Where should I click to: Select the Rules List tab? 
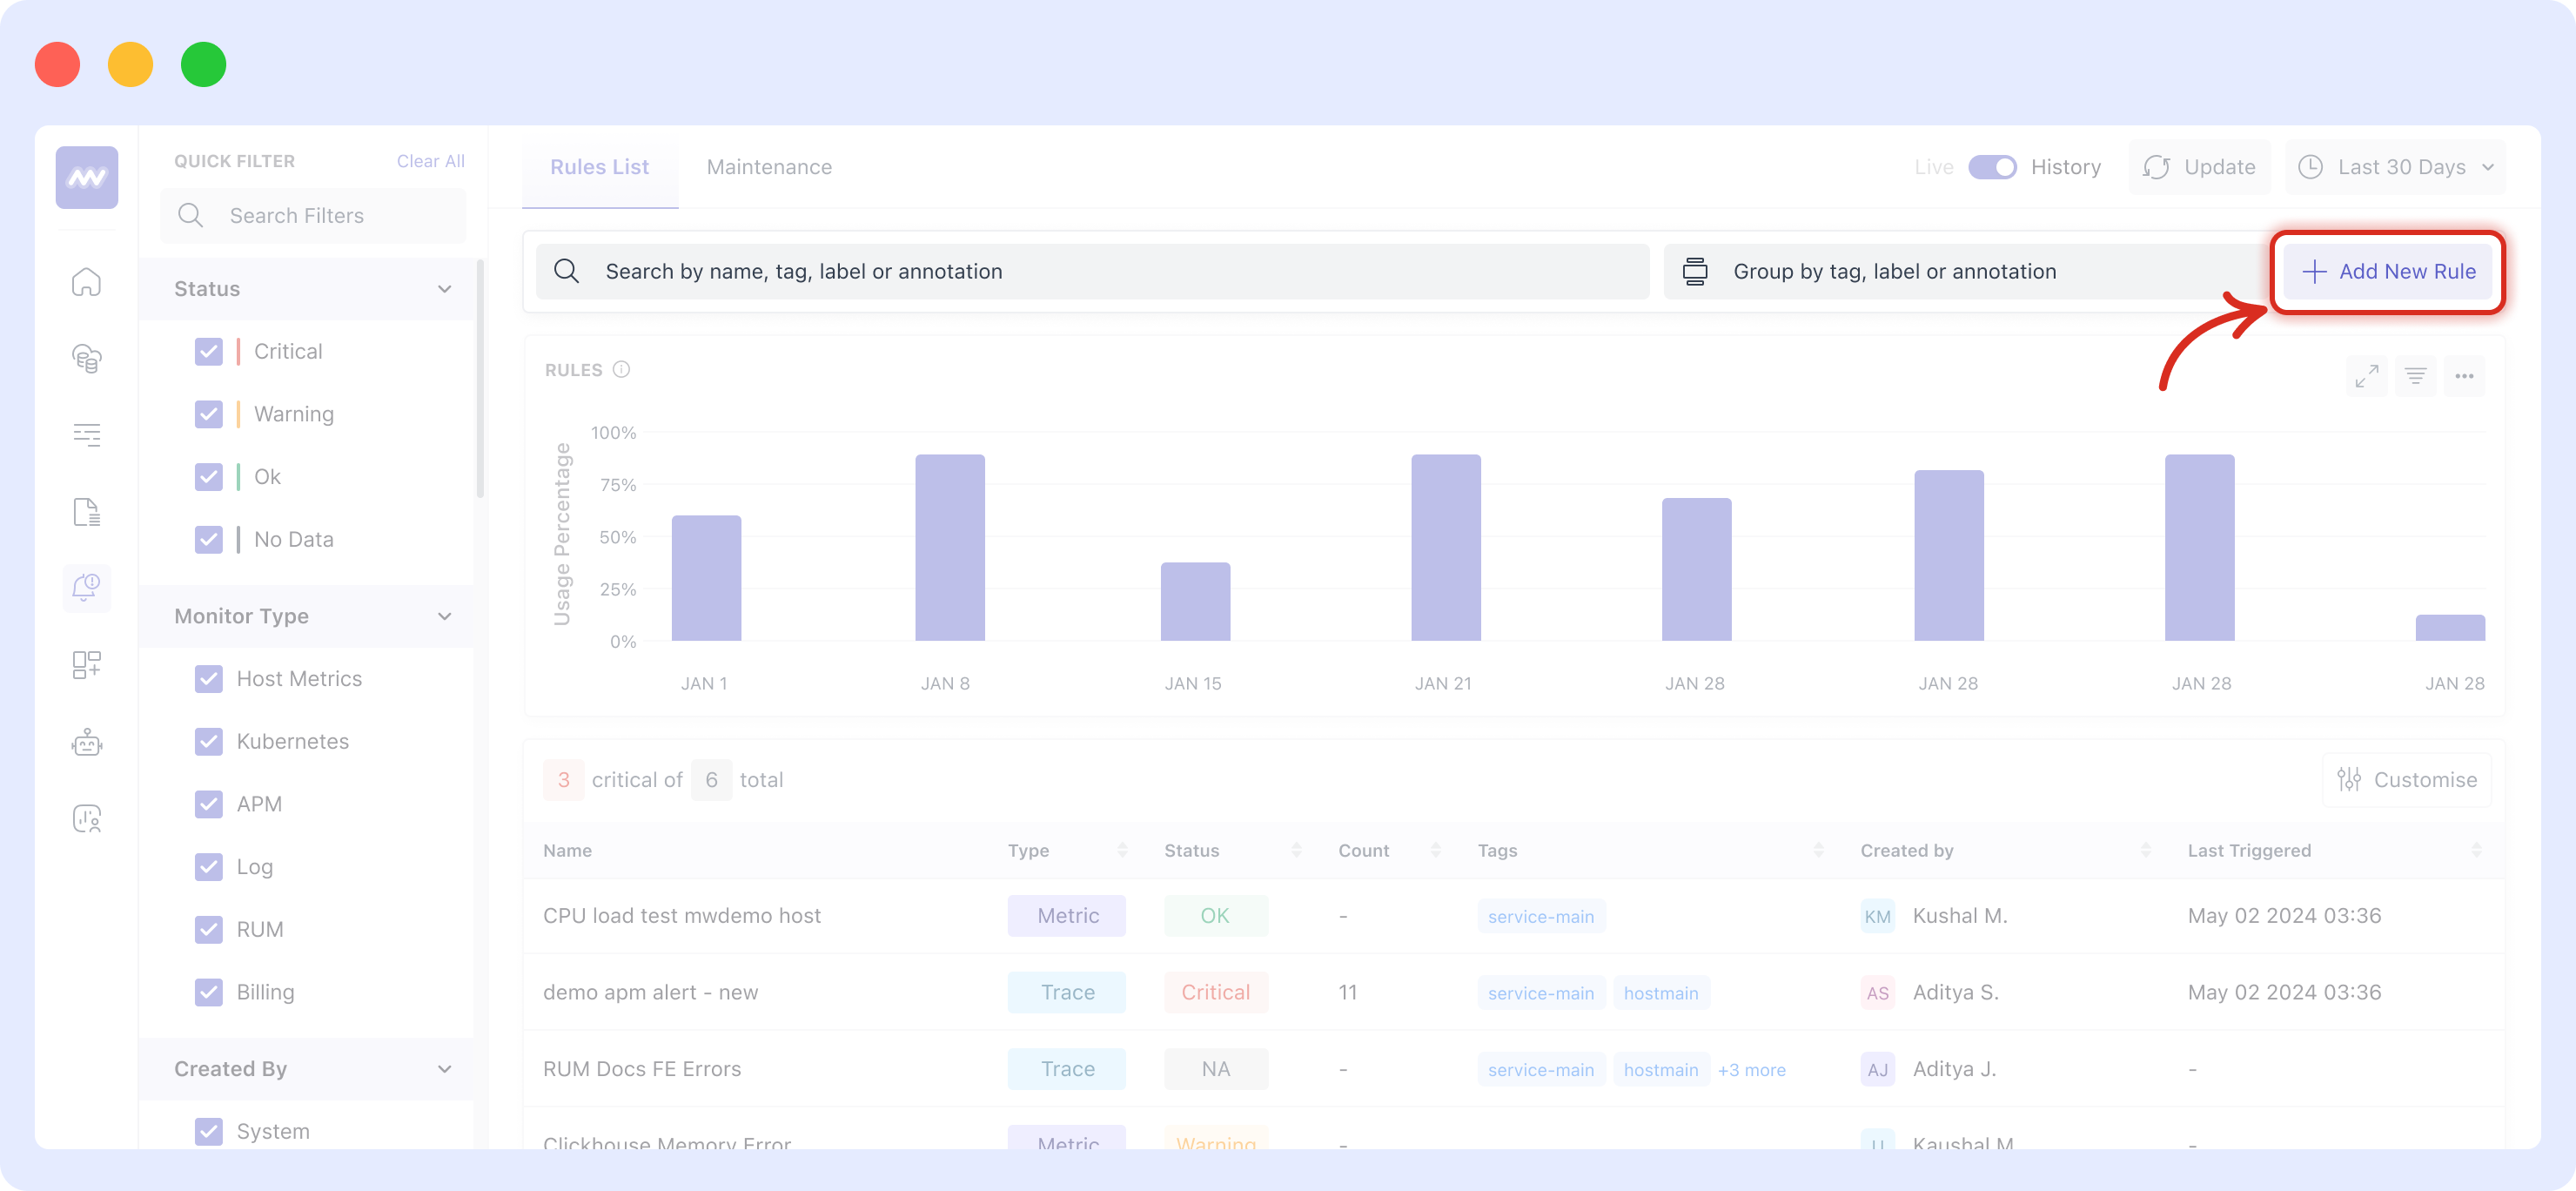click(x=599, y=167)
